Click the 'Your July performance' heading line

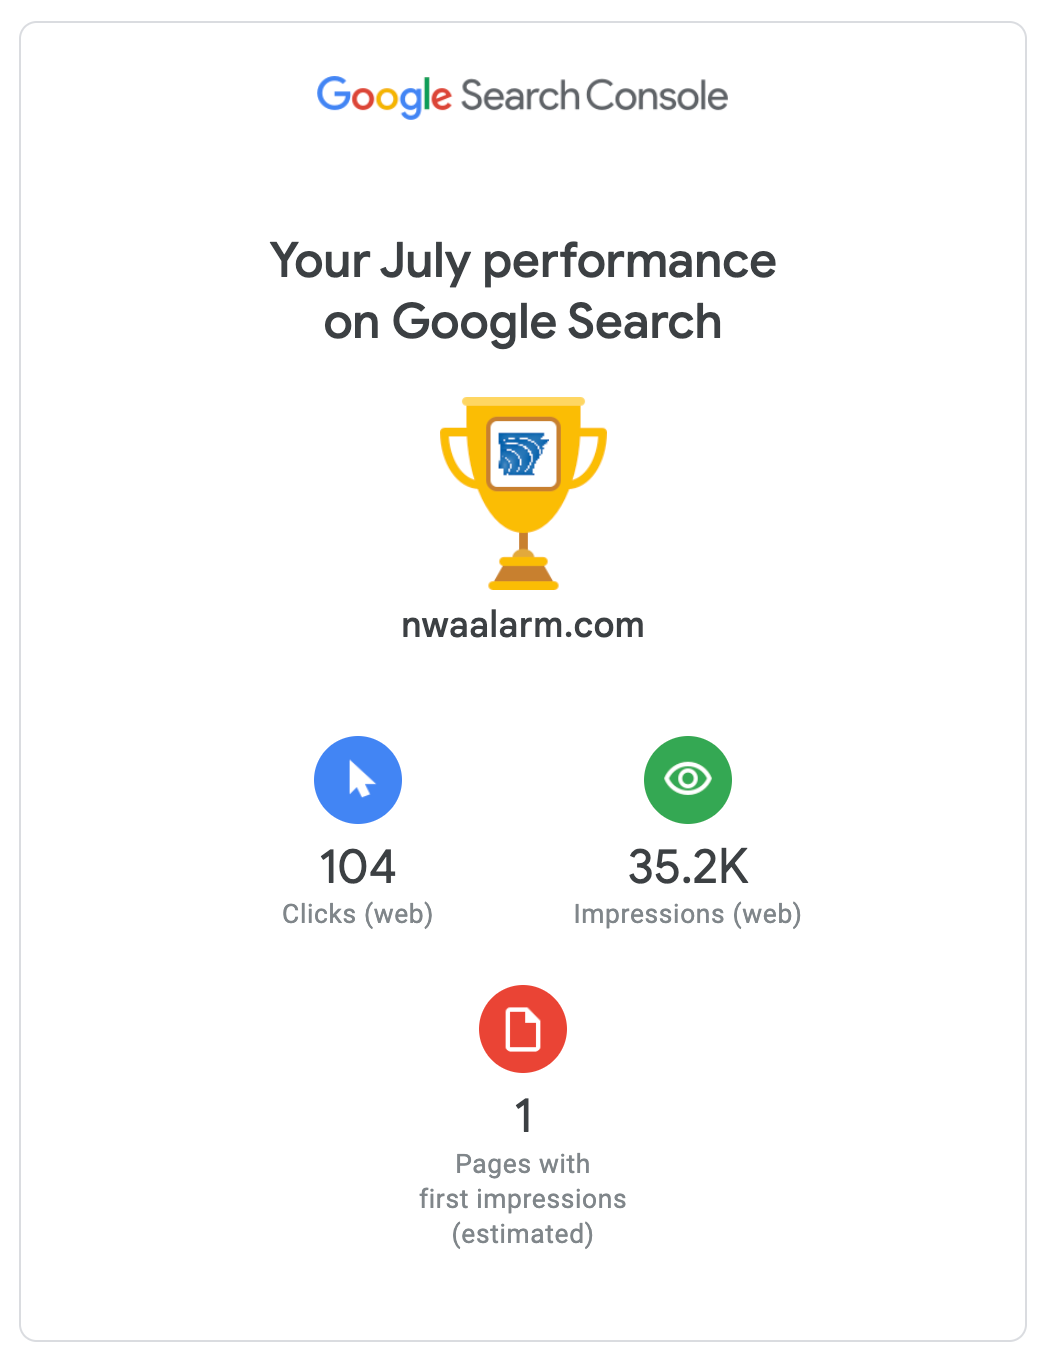point(523,261)
